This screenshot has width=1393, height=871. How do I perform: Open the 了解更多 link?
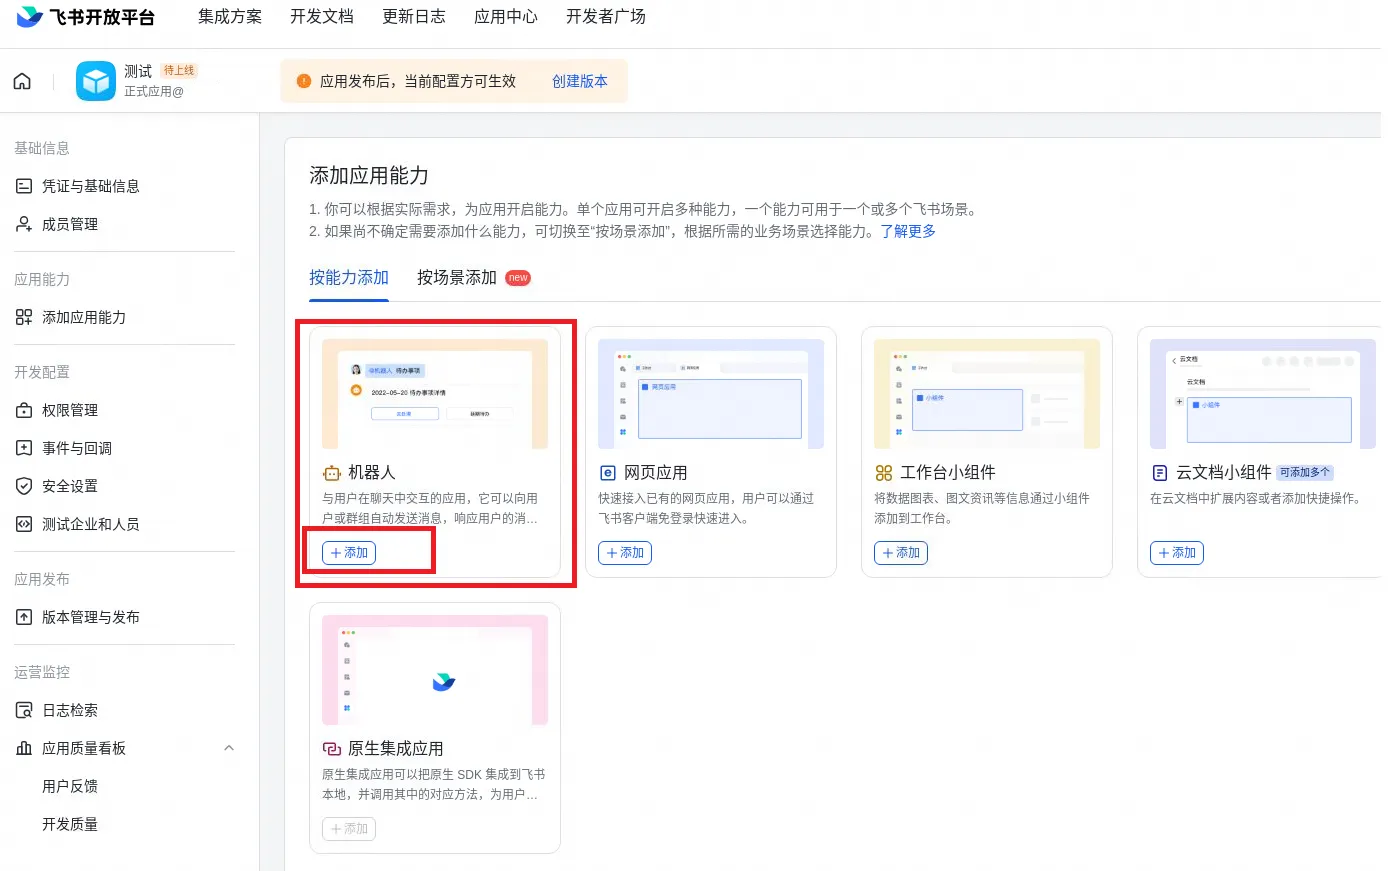pos(908,231)
